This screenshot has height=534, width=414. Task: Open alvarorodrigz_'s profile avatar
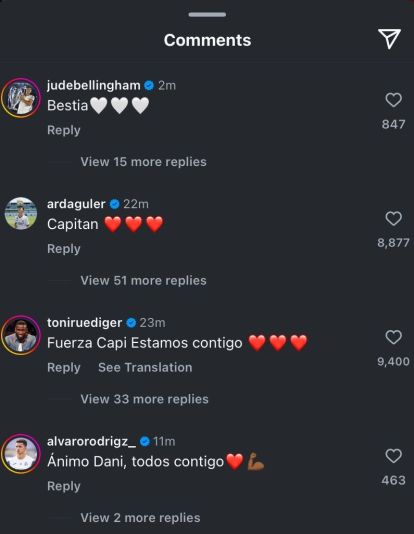click(x=21, y=454)
